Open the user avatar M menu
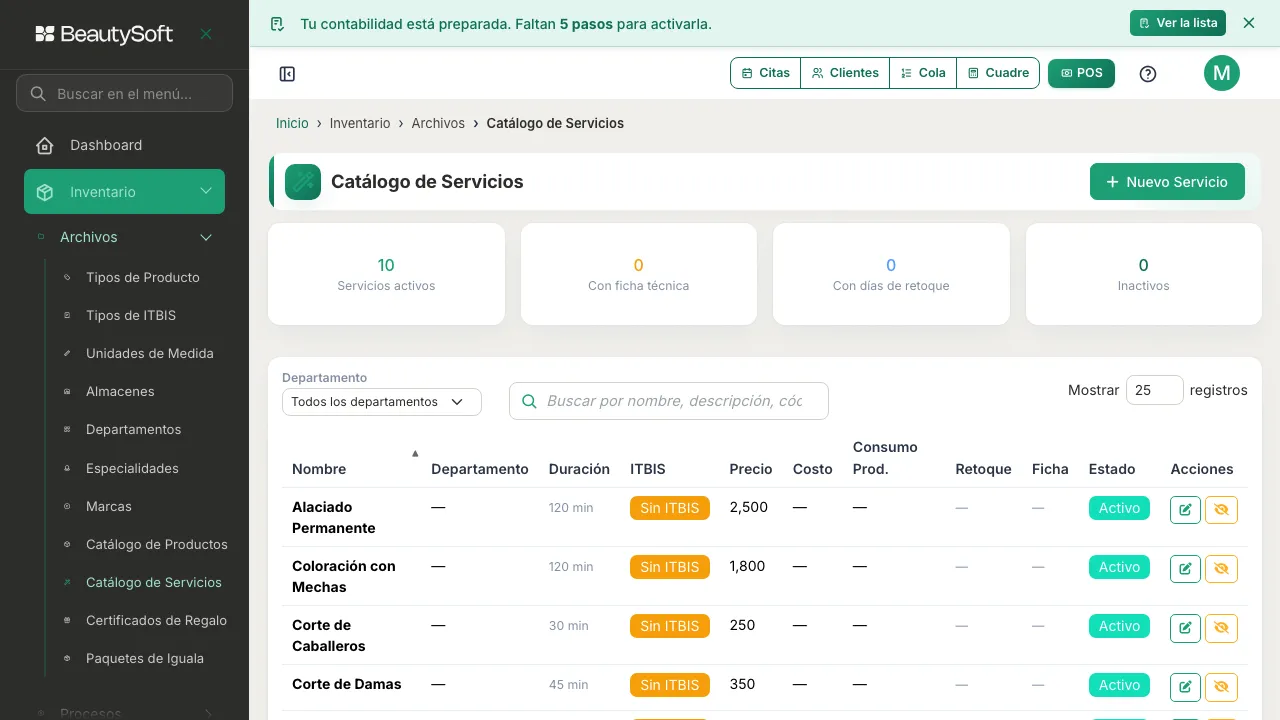The image size is (1280, 720). pos(1221,73)
